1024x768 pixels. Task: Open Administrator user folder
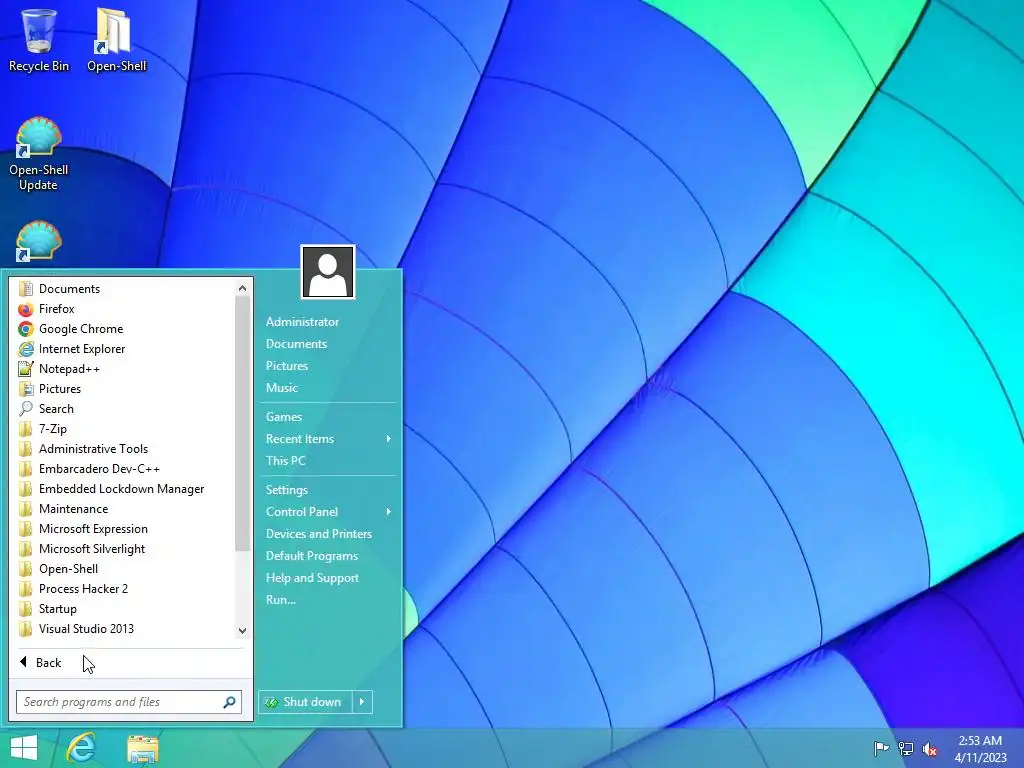[302, 322]
